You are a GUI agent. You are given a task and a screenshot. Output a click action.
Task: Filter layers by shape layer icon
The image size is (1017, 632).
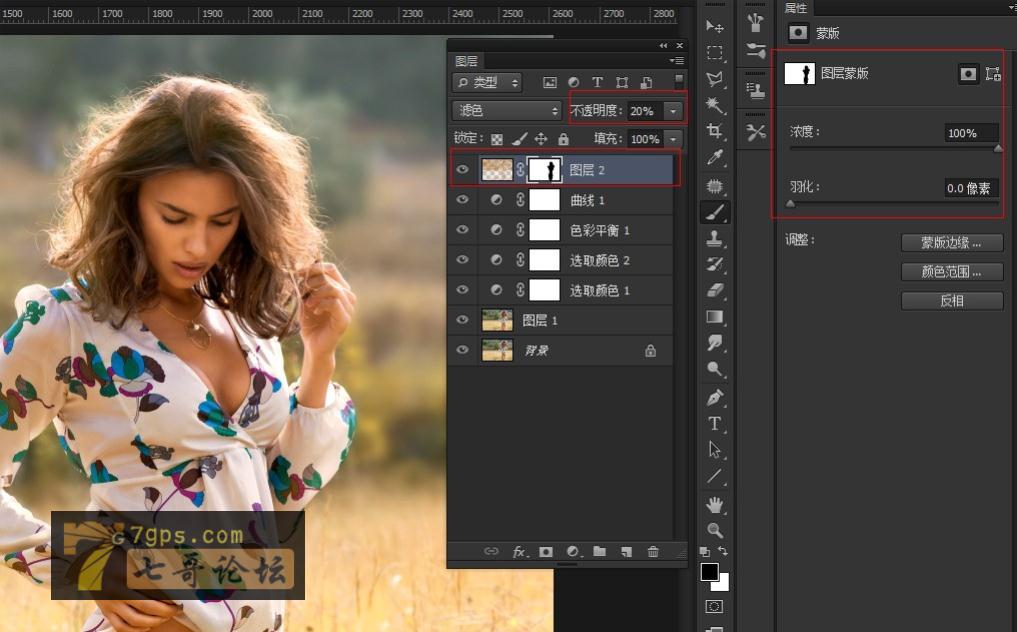[x=622, y=82]
